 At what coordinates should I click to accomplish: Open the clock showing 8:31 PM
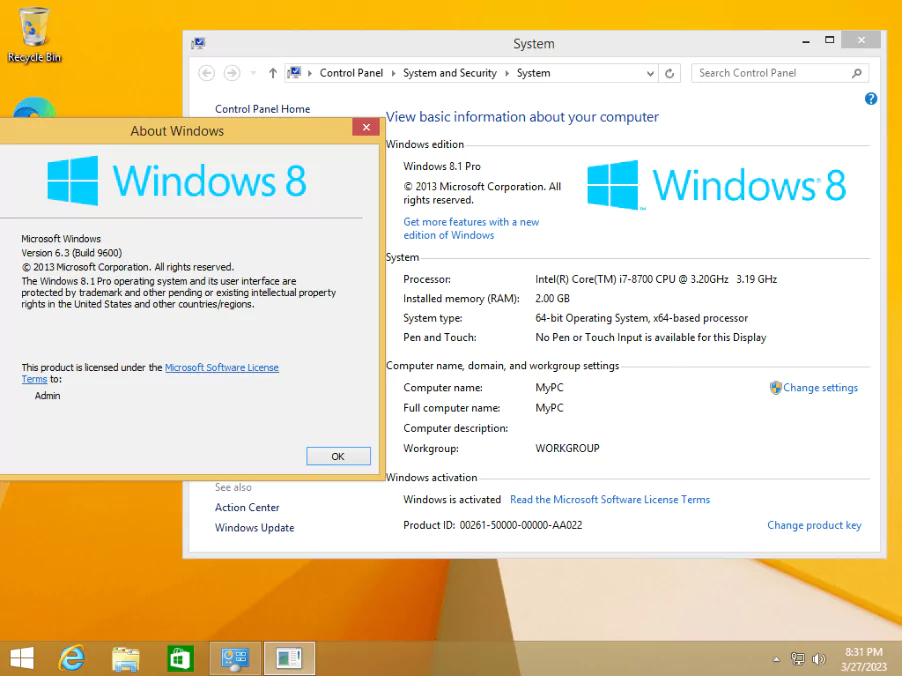pyautogui.click(x=863, y=659)
